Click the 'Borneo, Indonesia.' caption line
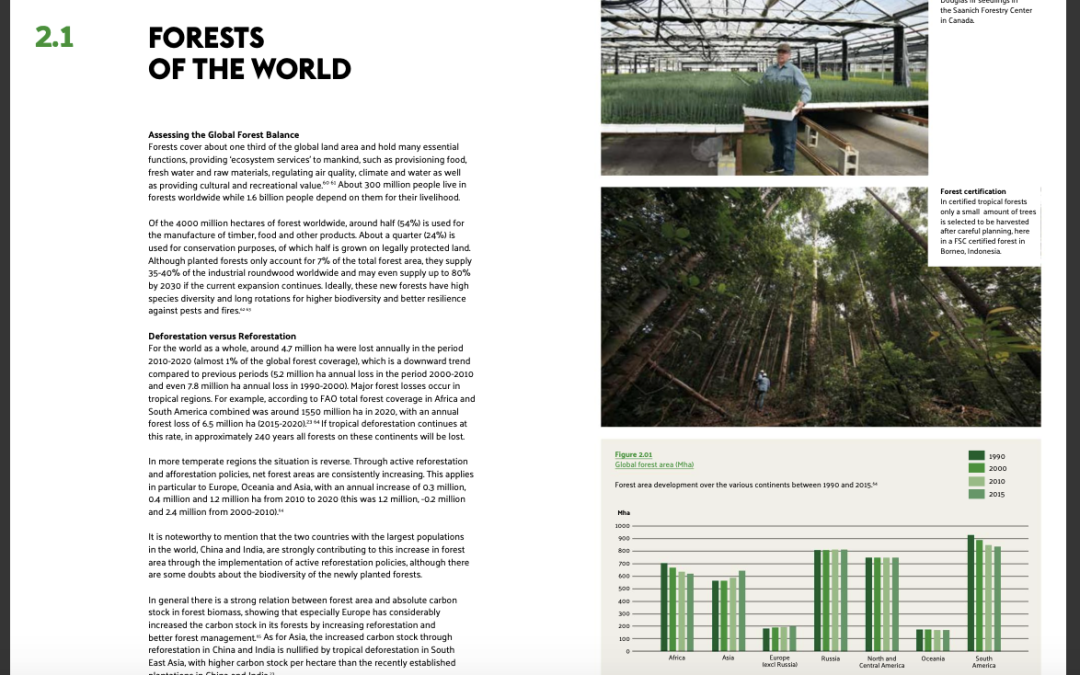The width and height of the screenshot is (1080, 675). 970,251
